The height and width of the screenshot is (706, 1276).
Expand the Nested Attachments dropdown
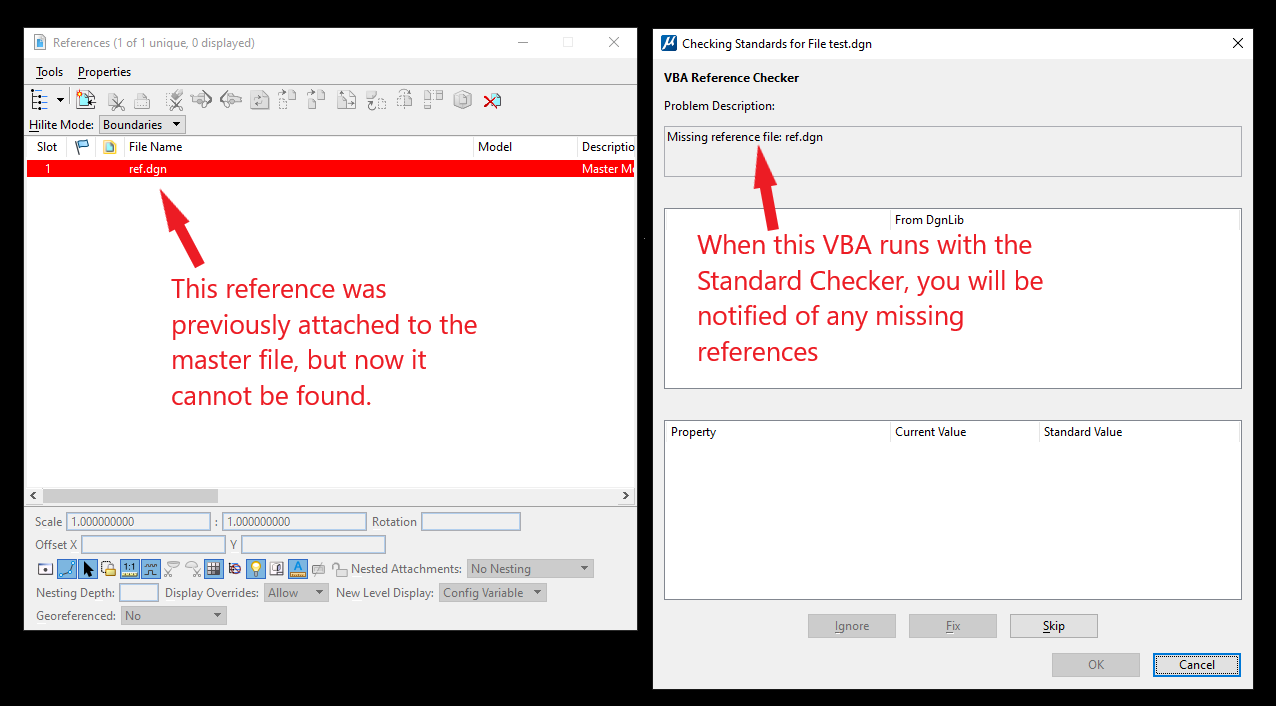click(530, 569)
